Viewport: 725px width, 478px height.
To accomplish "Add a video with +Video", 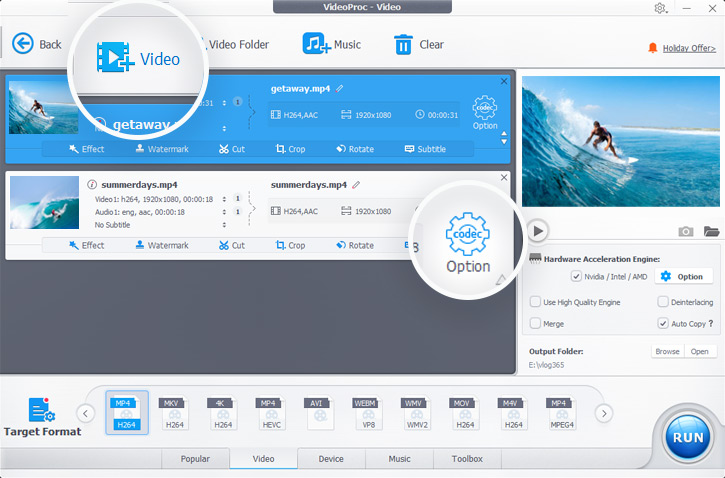I will pyautogui.click(x=138, y=58).
